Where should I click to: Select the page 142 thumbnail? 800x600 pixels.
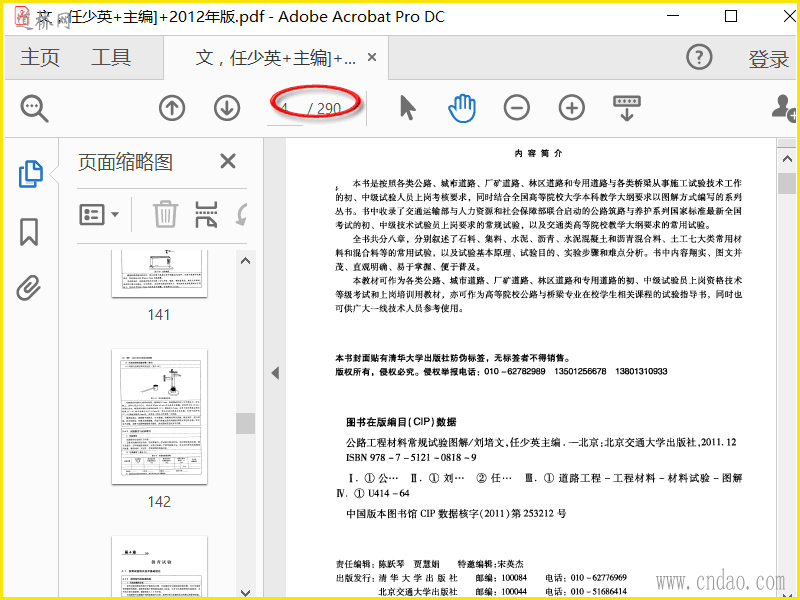(x=159, y=417)
